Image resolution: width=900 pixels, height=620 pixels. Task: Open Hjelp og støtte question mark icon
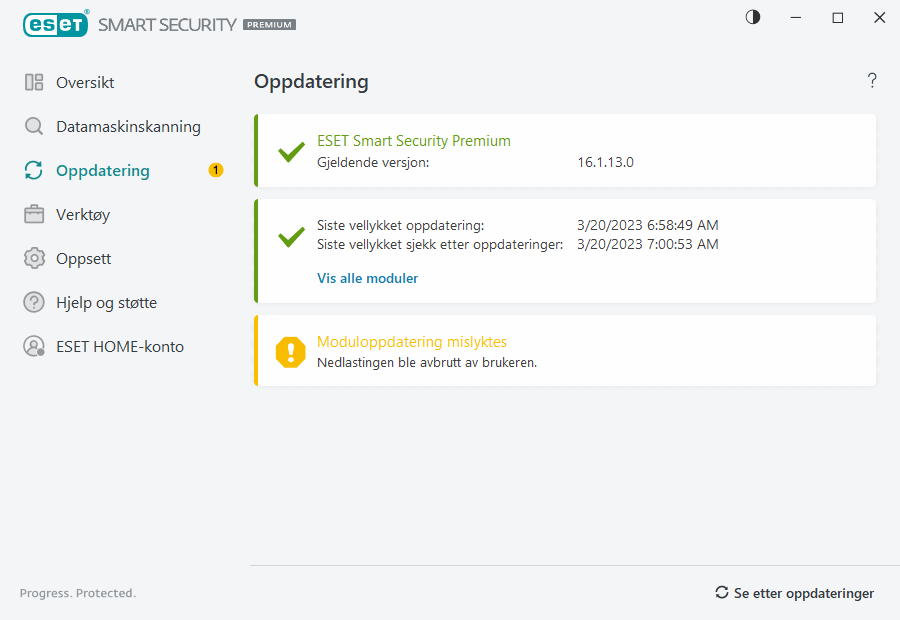32,302
